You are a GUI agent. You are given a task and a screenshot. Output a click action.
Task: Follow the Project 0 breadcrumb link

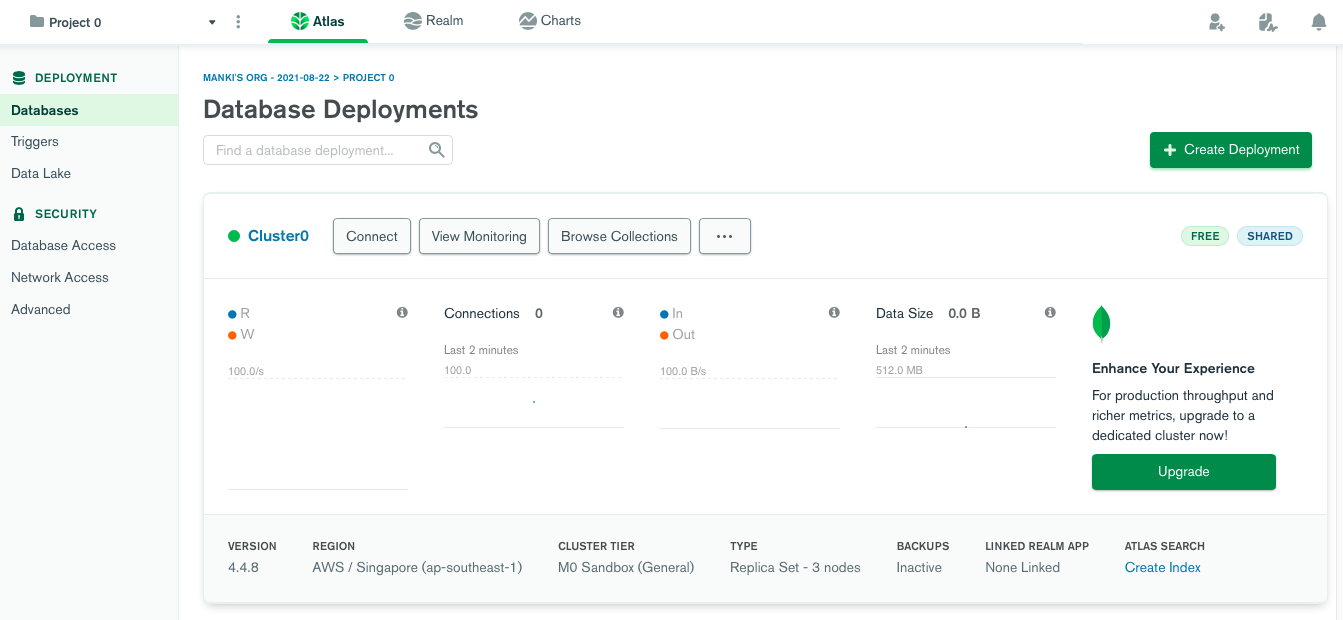coord(369,78)
